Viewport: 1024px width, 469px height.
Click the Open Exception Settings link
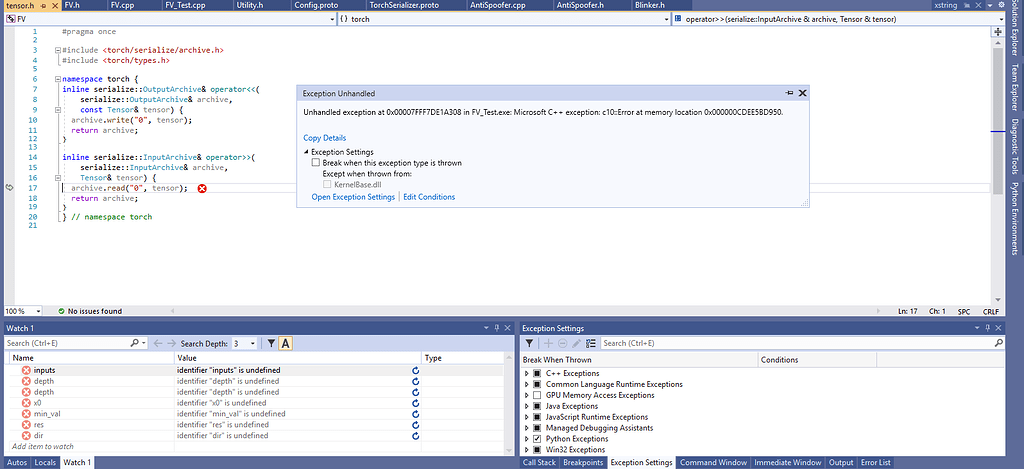(353, 197)
